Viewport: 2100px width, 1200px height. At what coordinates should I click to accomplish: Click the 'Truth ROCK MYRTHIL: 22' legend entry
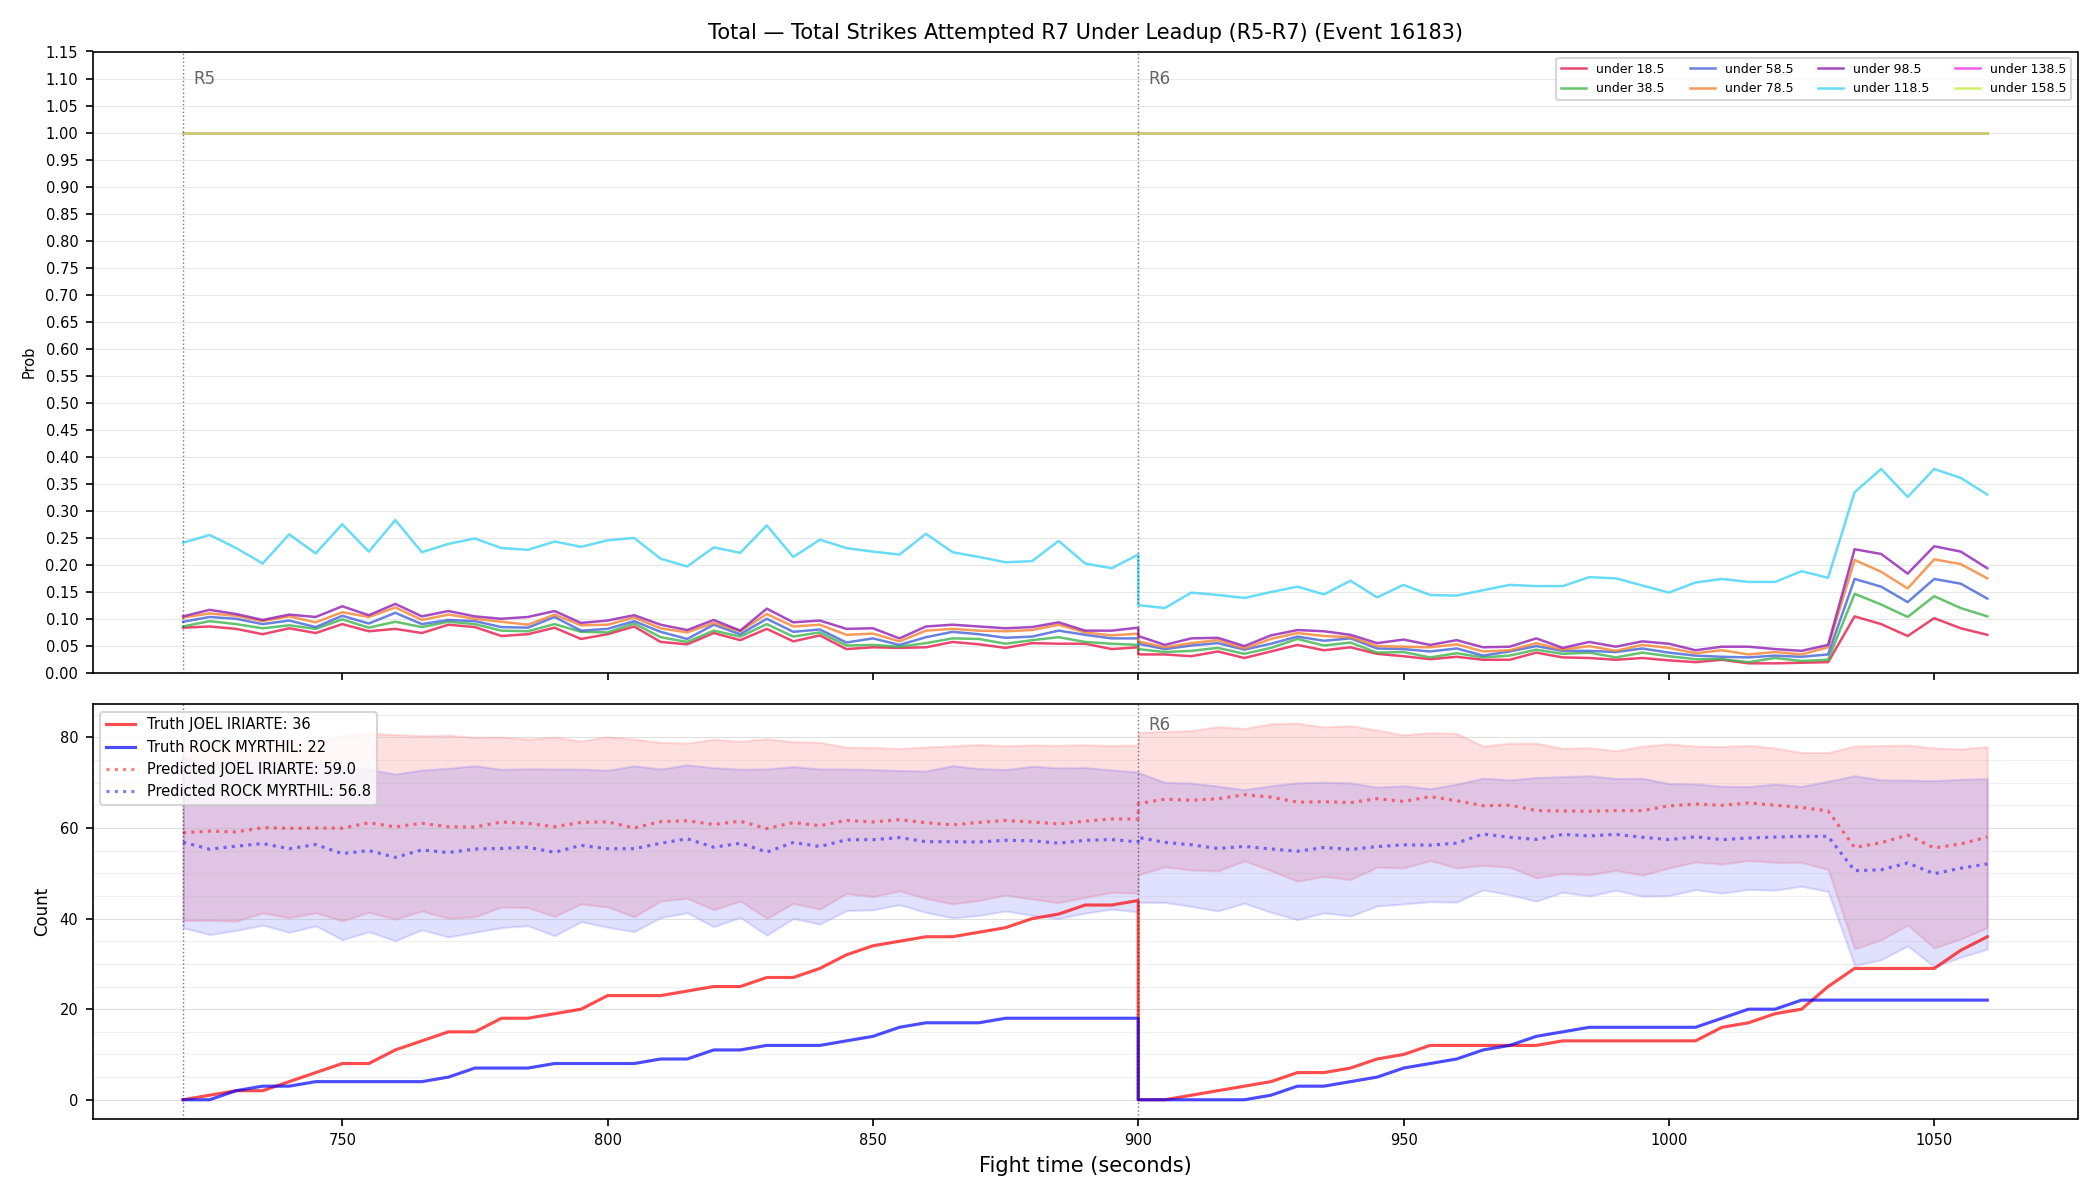coord(215,746)
